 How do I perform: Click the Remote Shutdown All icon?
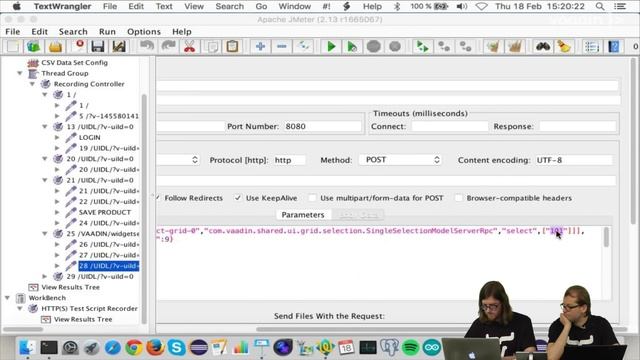(465, 47)
